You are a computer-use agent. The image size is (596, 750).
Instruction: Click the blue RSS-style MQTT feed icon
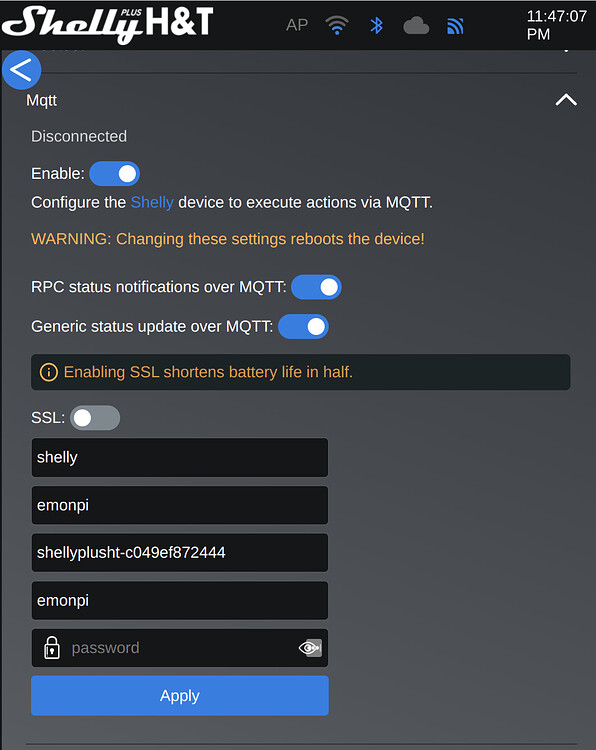(455, 26)
